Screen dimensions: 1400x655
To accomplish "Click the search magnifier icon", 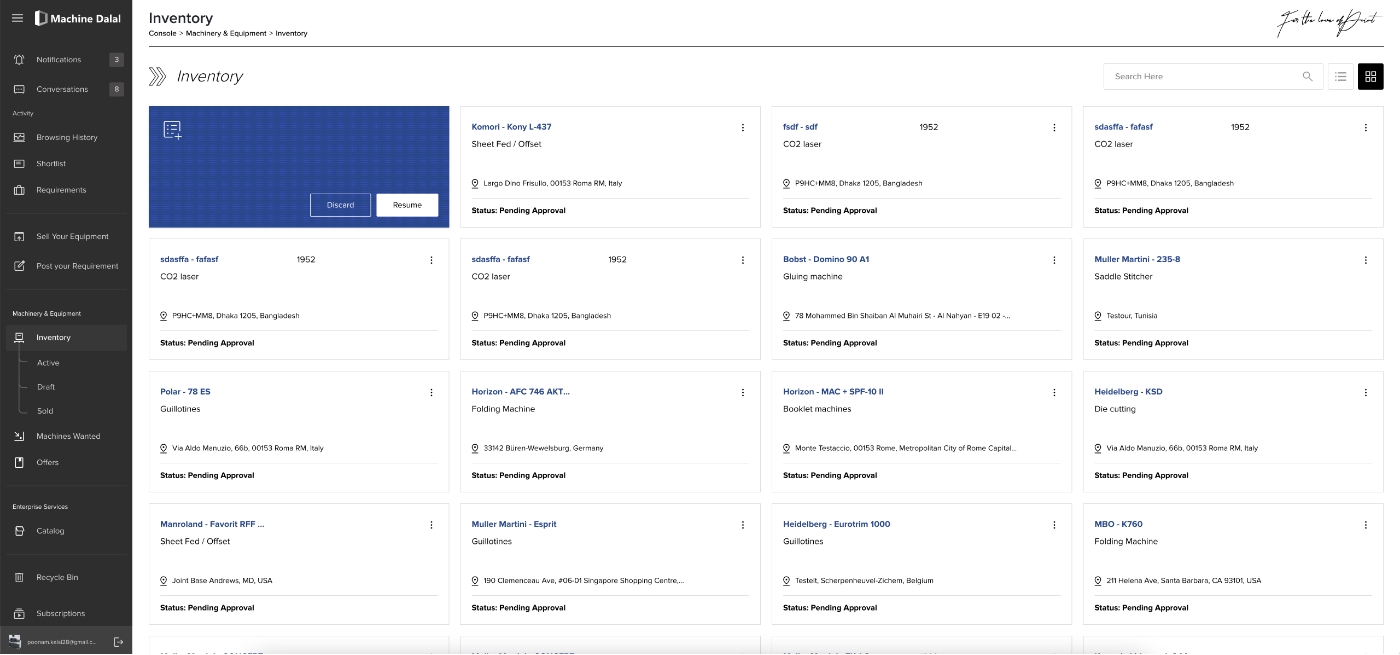I will [x=1307, y=76].
